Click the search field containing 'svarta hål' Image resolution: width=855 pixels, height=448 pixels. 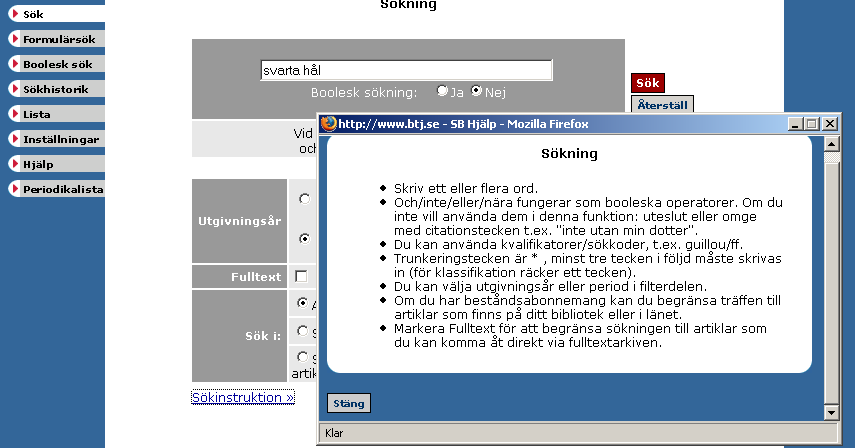click(x=406, y=70)
